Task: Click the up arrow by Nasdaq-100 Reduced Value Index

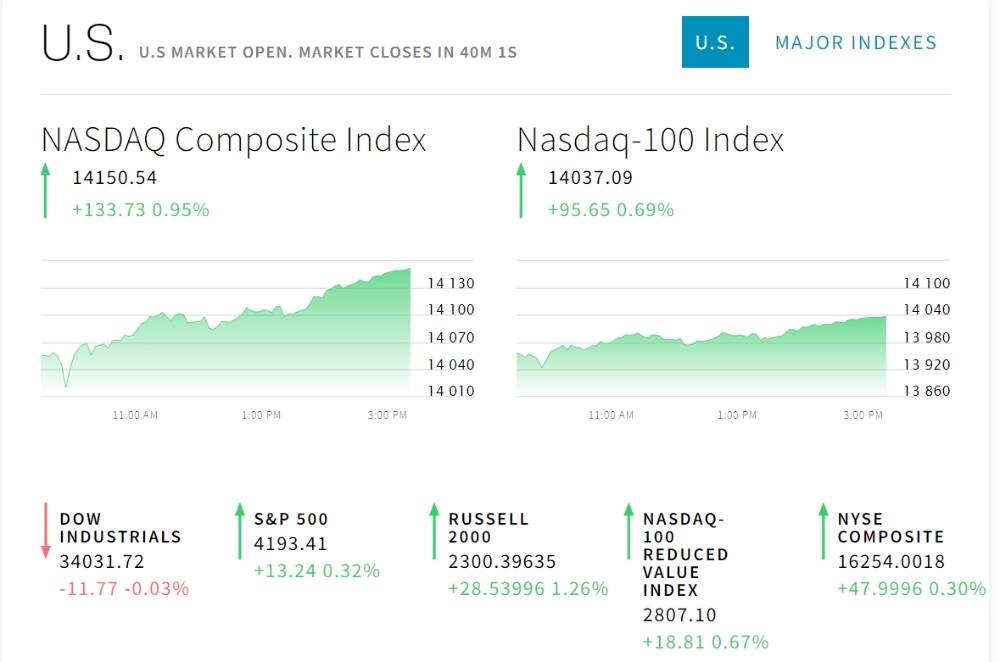Action: click(x=628, y=531)
